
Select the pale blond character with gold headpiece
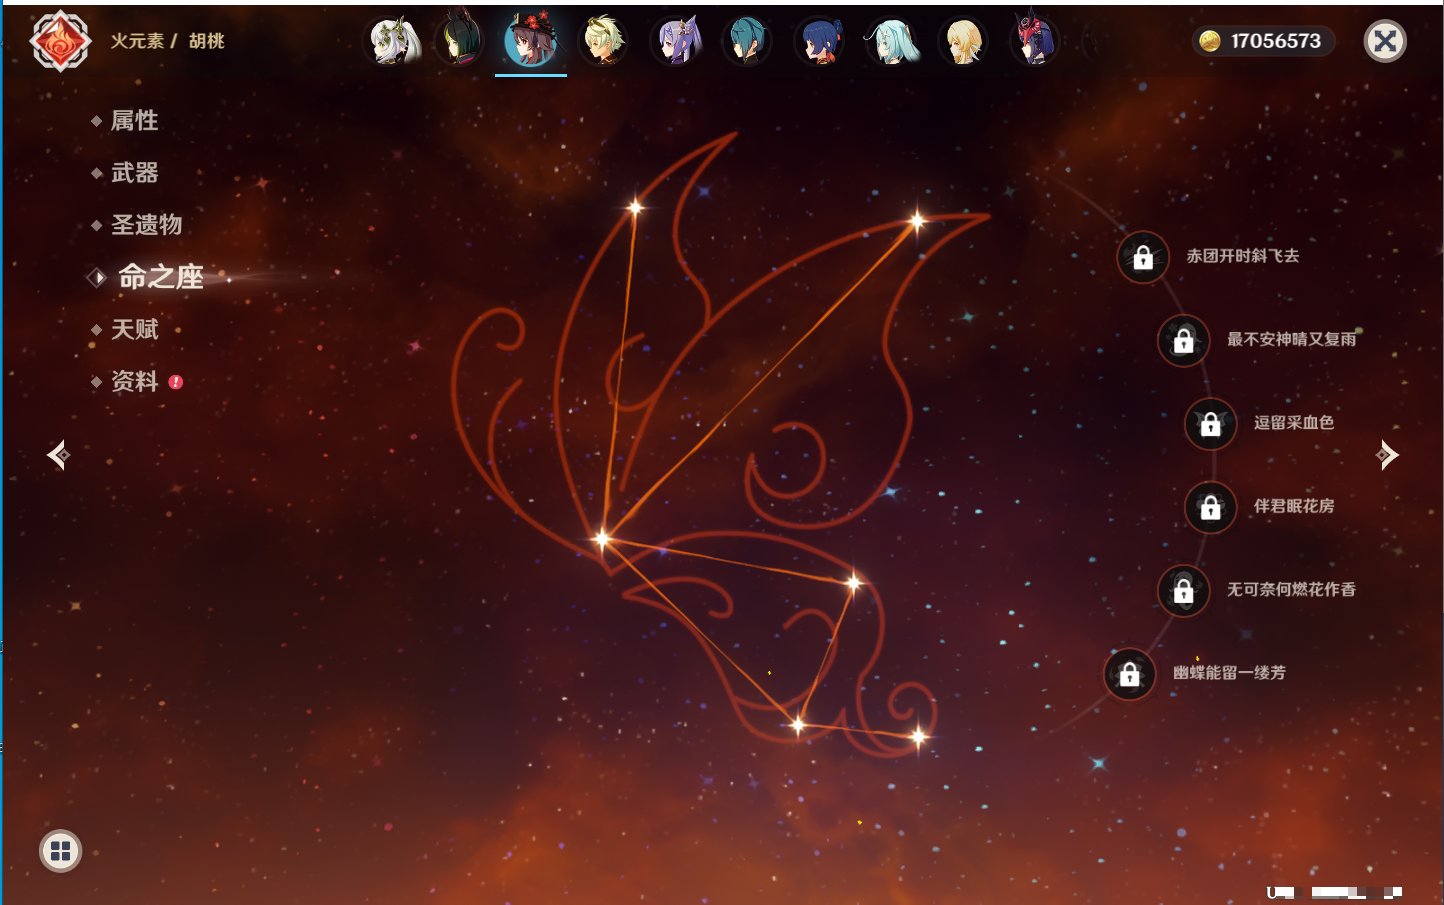pyautogui.click(x=603, y=41)
